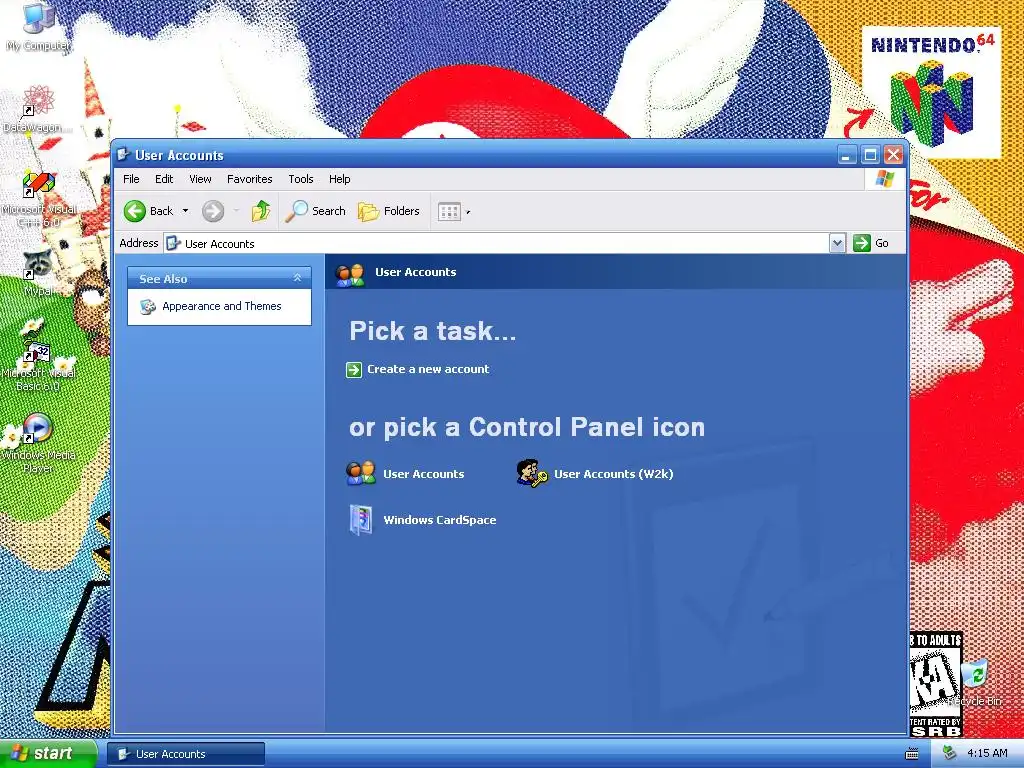Open the Help menu

[340, 179]
